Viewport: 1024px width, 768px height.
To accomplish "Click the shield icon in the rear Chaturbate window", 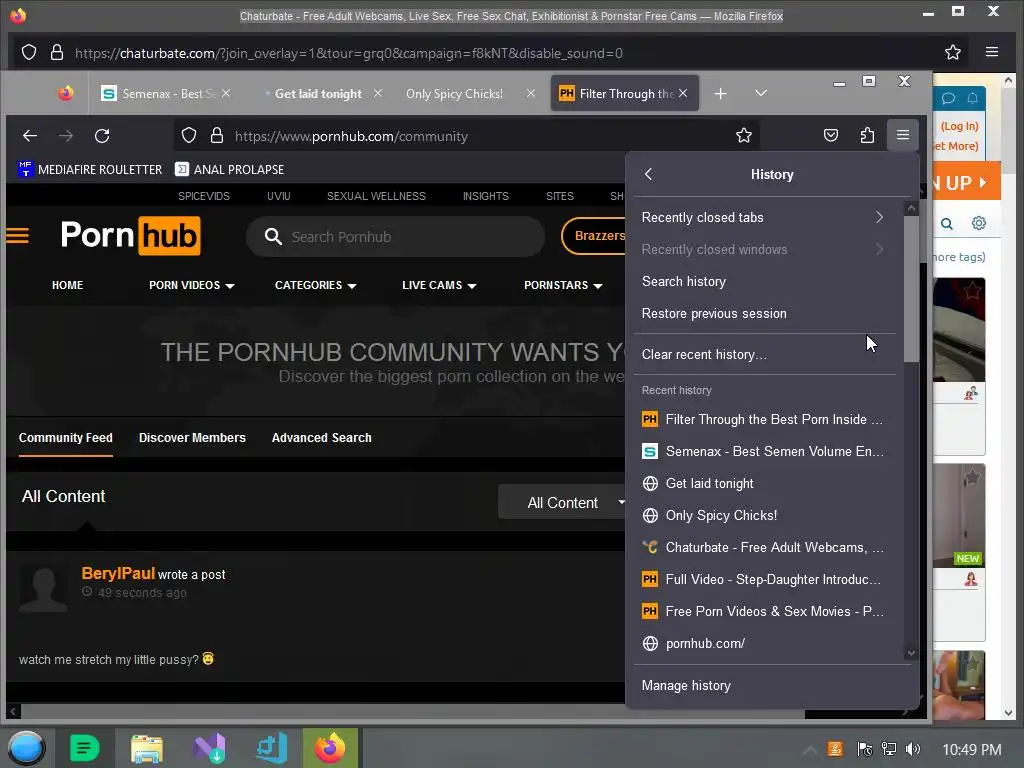I will tap(29, 52).
